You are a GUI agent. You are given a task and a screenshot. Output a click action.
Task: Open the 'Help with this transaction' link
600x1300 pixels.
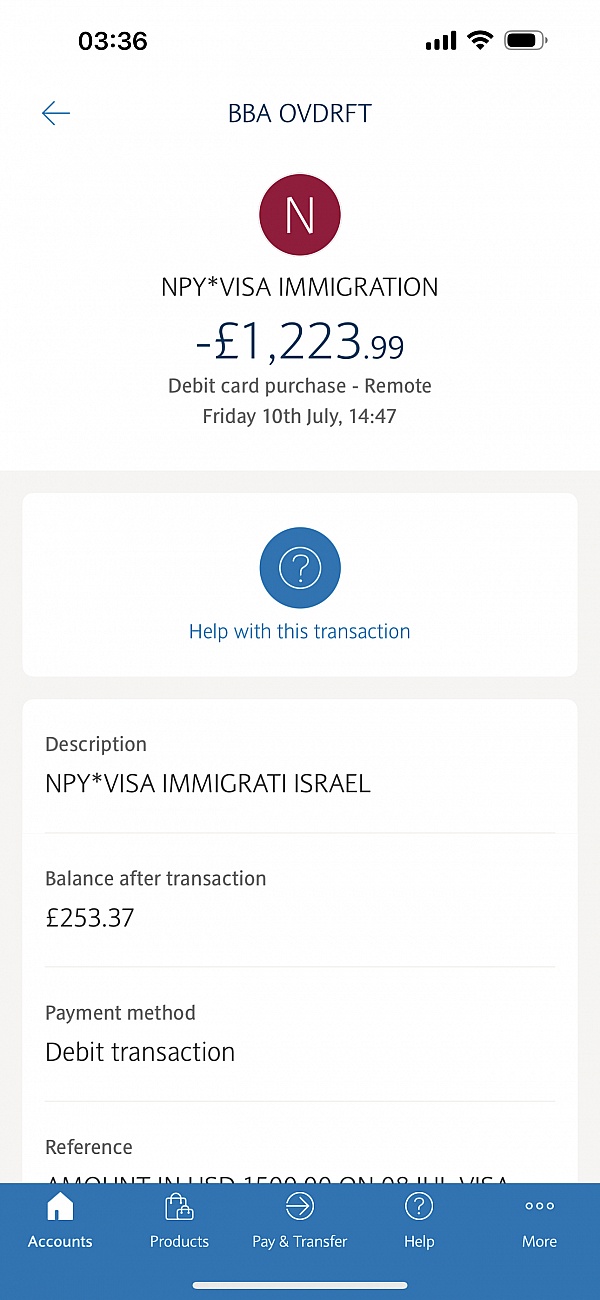300,631
